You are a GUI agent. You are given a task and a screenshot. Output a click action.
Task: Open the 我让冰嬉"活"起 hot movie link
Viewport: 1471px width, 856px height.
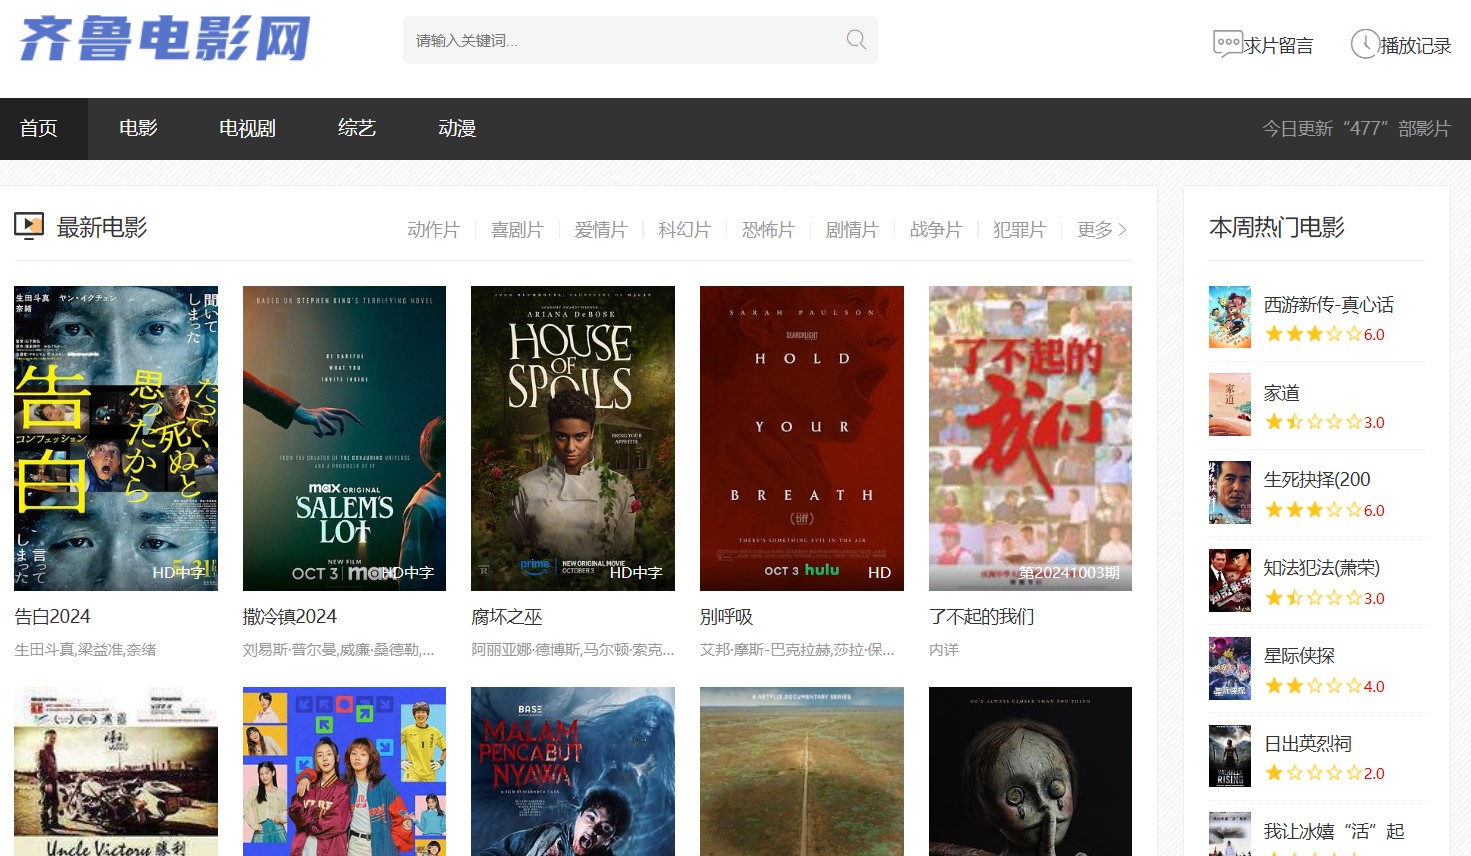coord(1334,832)
